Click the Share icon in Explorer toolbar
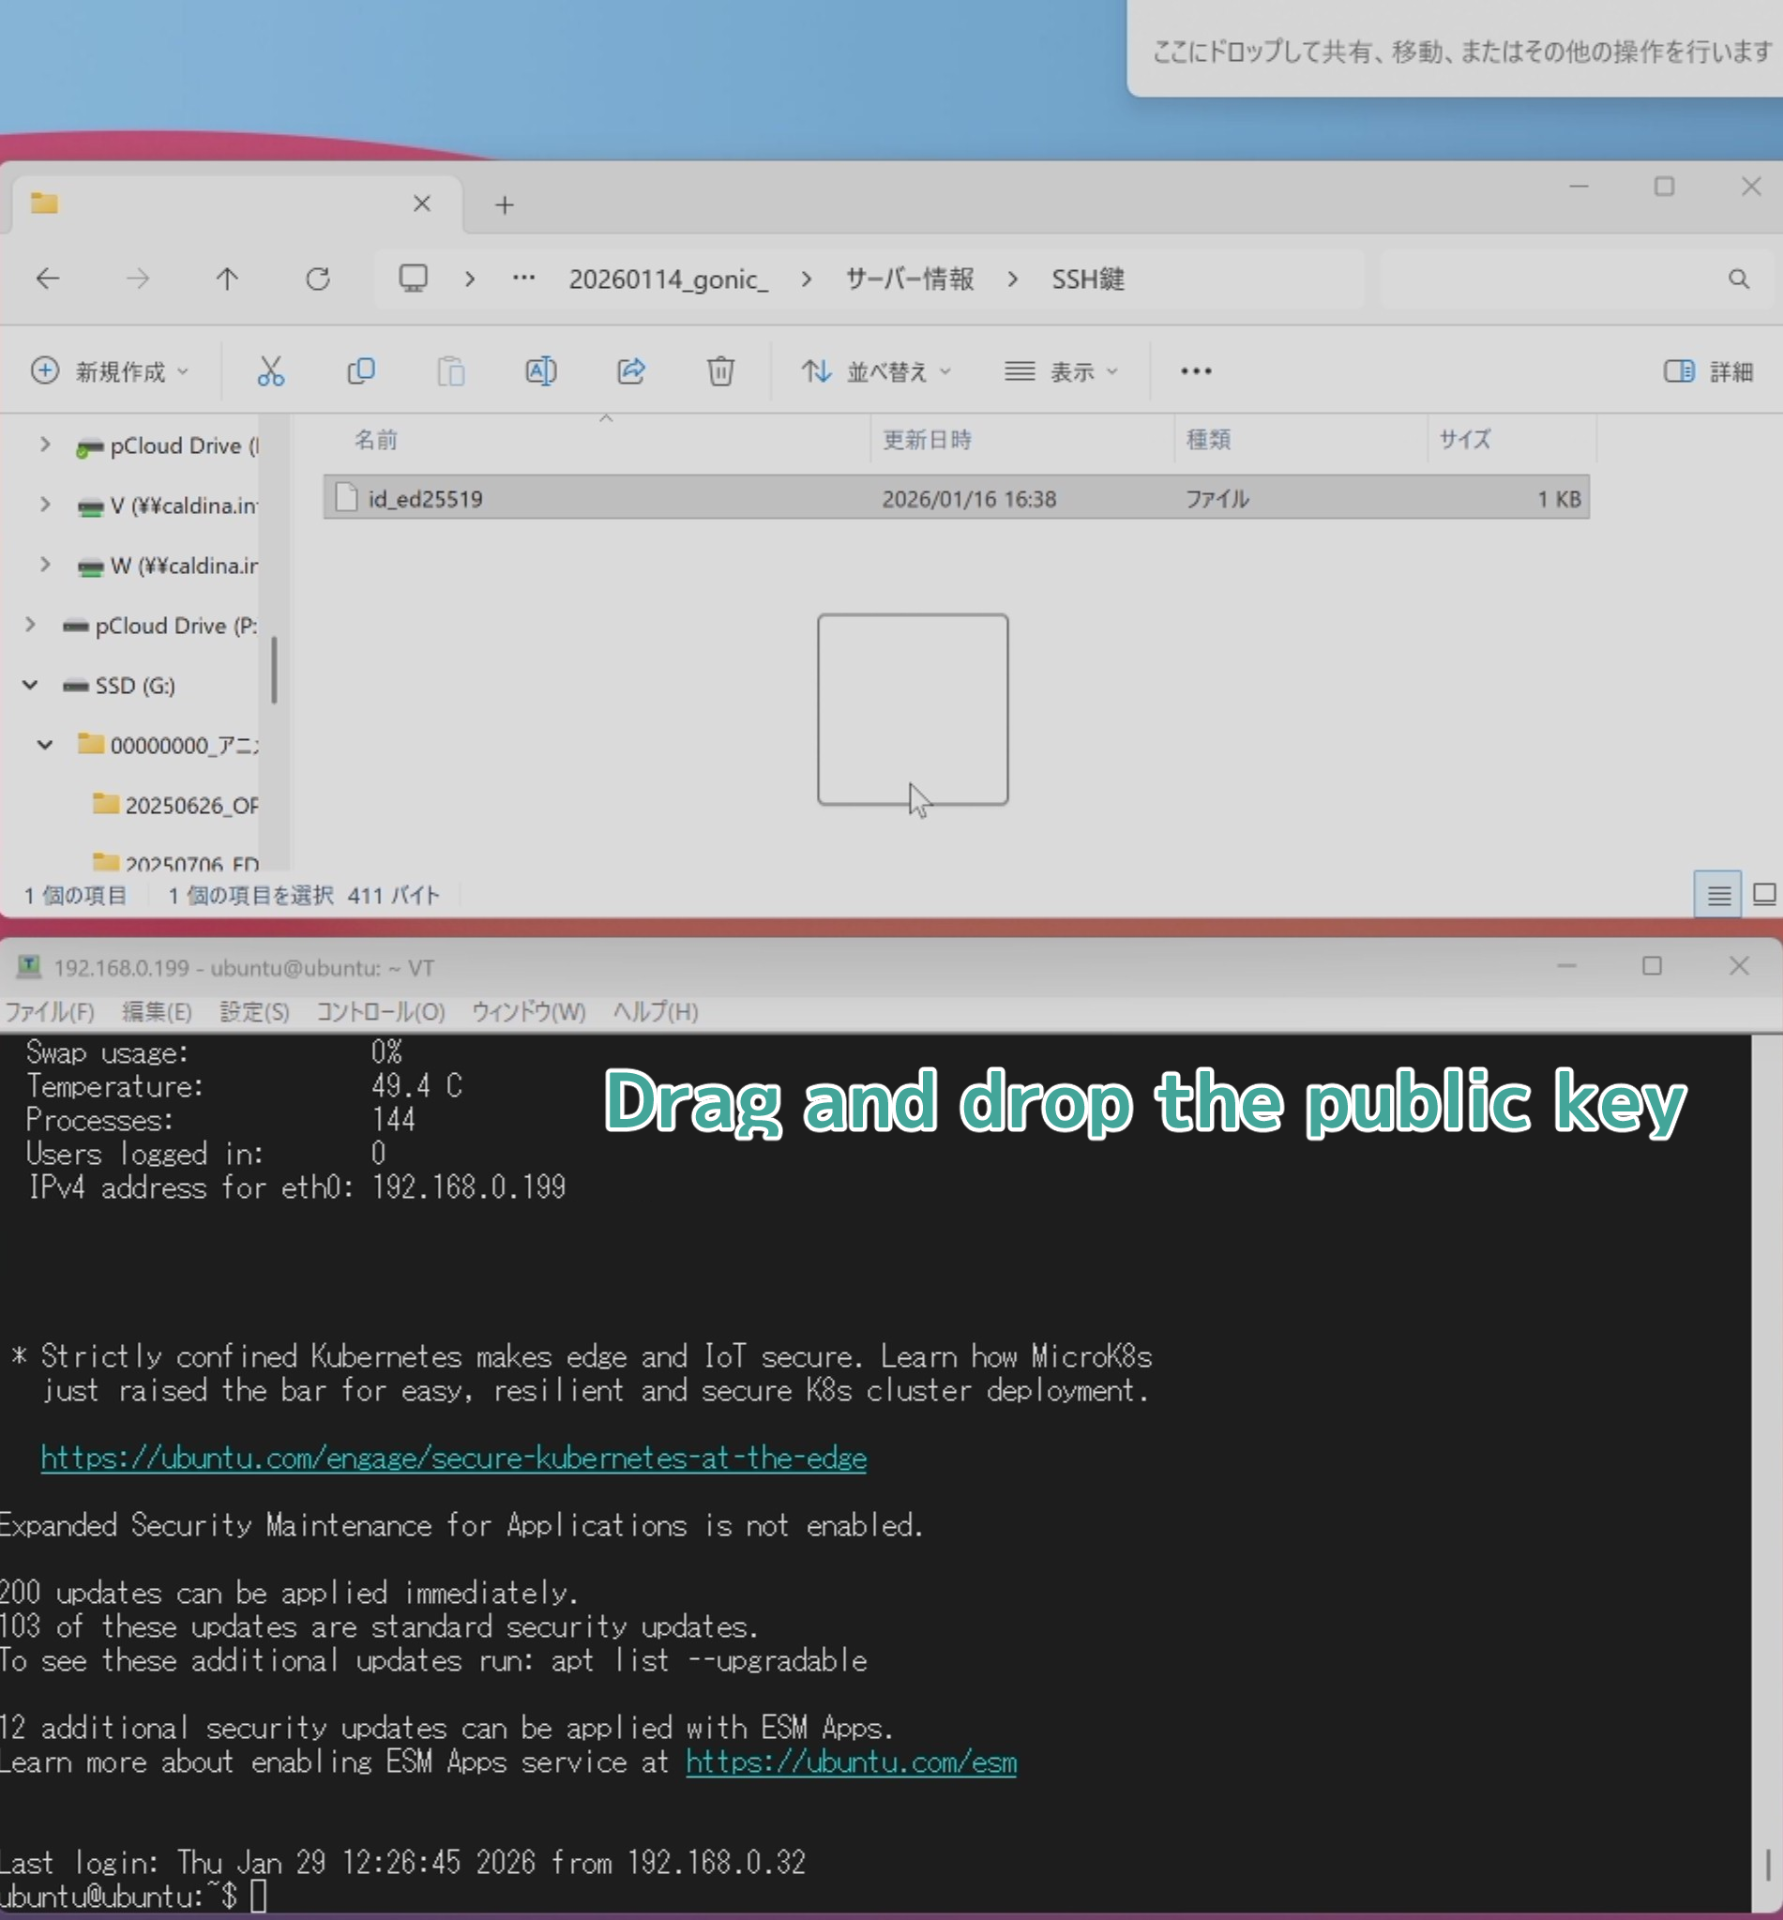This screenshot has height=1920, width=1783. (631, 372)
